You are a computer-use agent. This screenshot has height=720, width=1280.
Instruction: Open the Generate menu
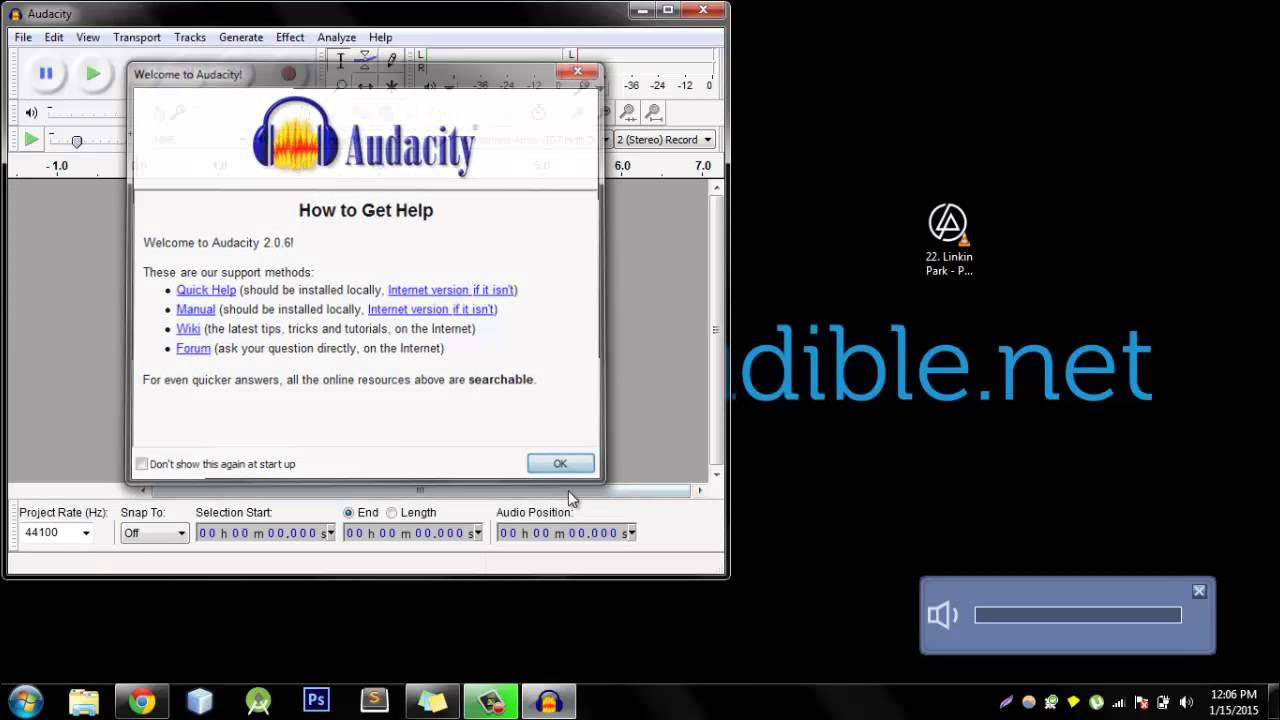point(241,37)
